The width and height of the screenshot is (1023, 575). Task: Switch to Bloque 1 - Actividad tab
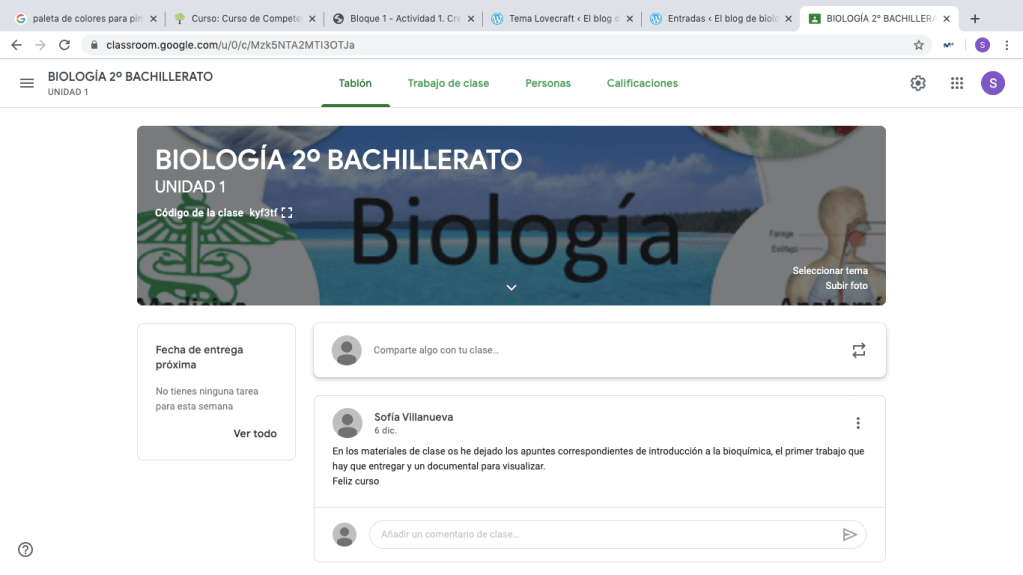(x=405, y=19)
